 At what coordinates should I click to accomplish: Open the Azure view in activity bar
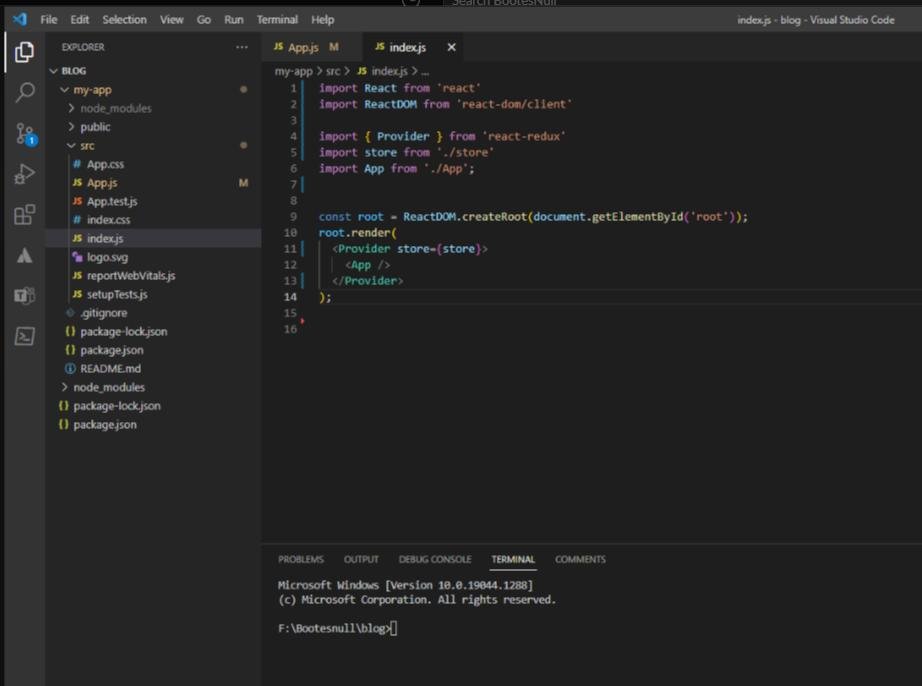point(24,256)
